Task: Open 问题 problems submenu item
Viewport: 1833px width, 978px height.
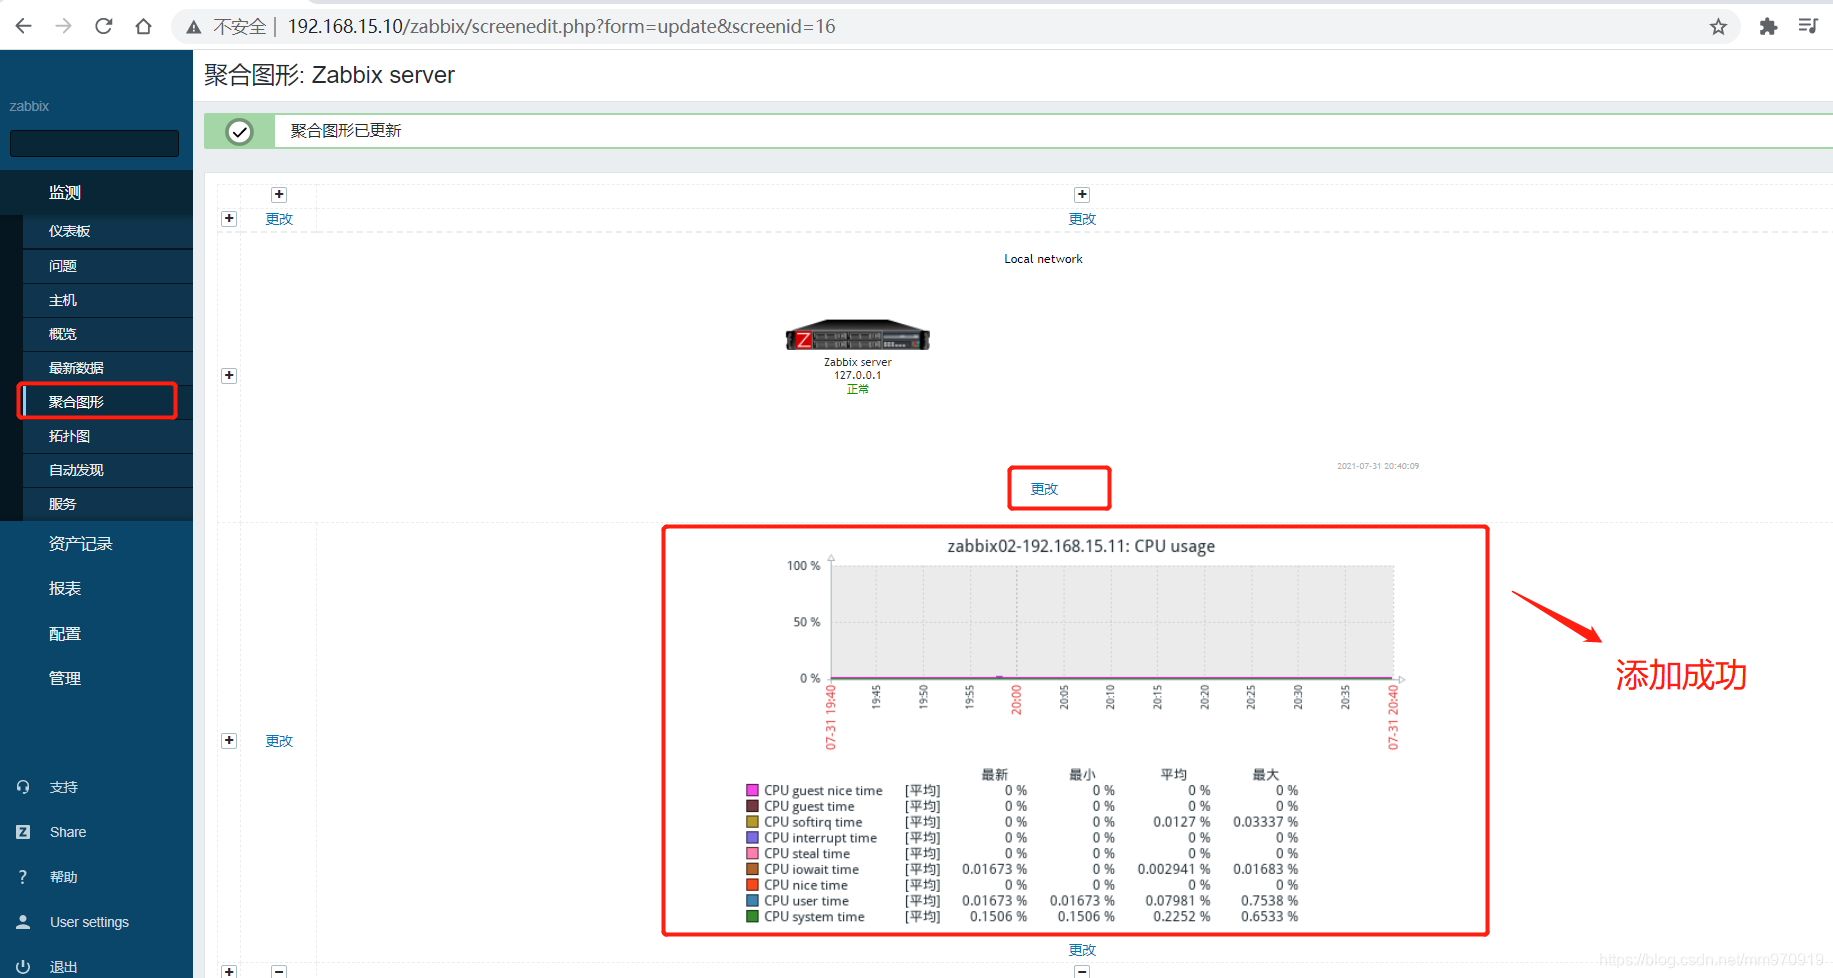Action: coord(63,266)
